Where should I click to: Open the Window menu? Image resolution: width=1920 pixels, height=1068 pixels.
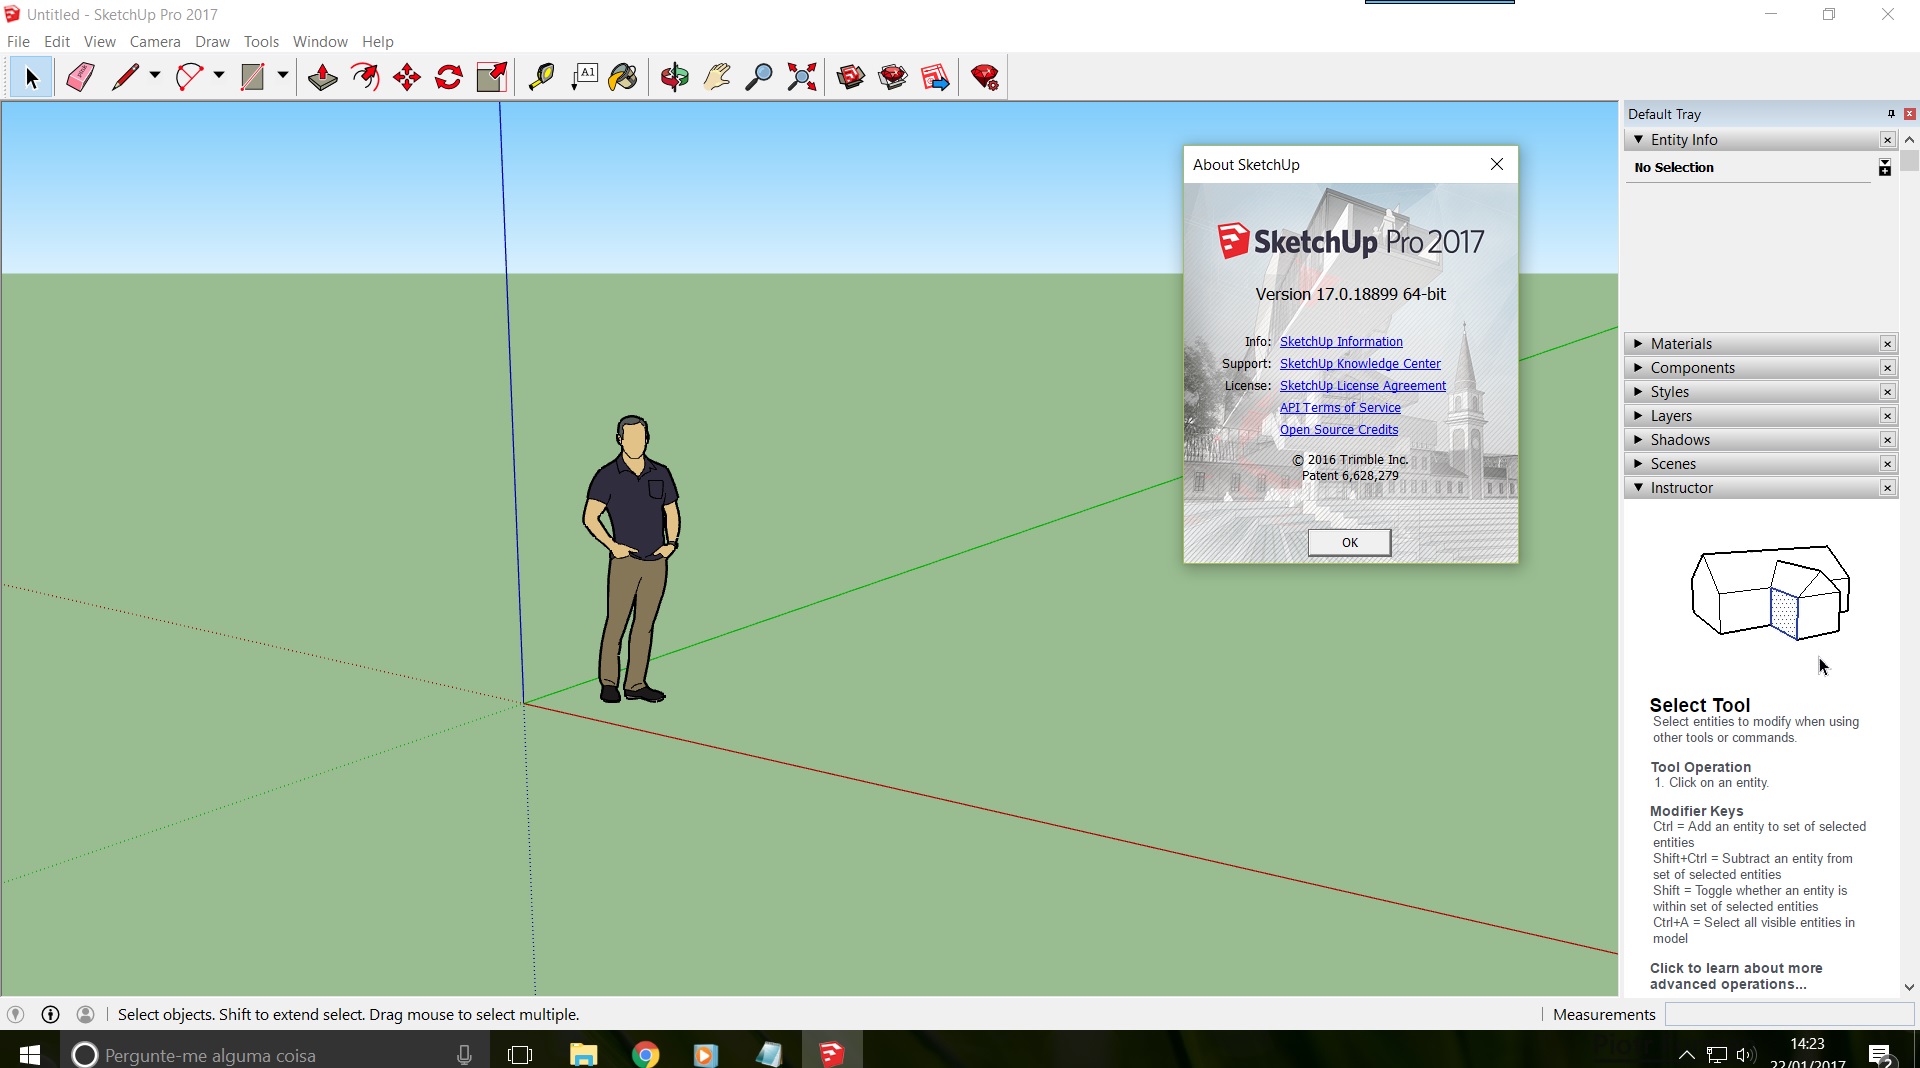pyautogui.click(x=320, y=41)
